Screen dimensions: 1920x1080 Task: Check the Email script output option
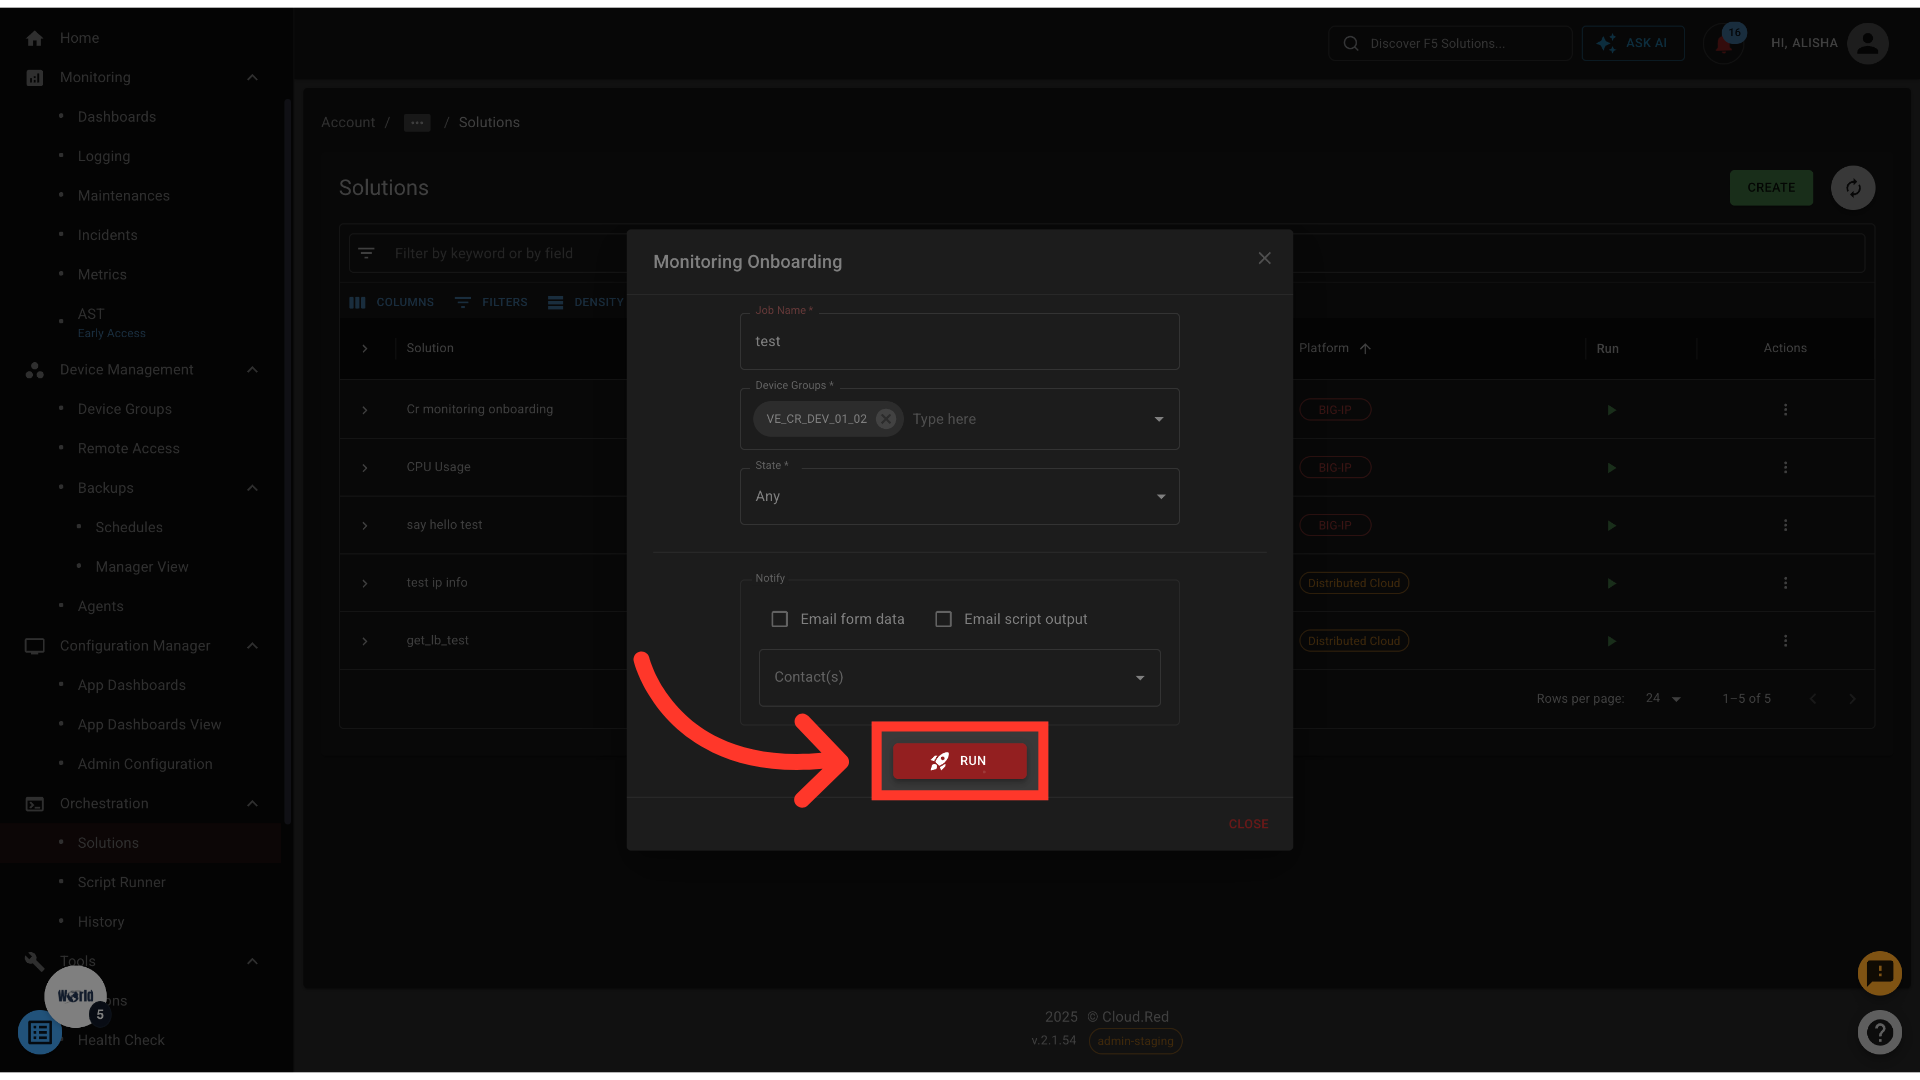pyautogui.click(x=943, y=619)
